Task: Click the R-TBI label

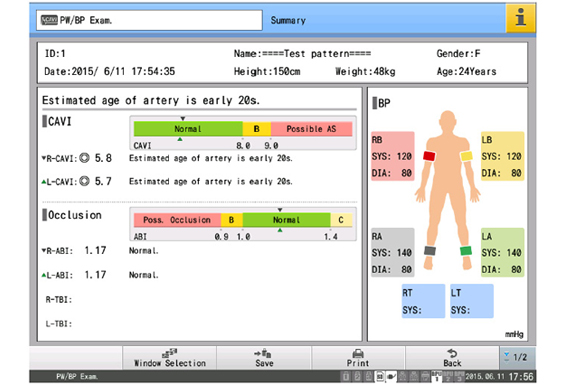Action: [59, 300]
